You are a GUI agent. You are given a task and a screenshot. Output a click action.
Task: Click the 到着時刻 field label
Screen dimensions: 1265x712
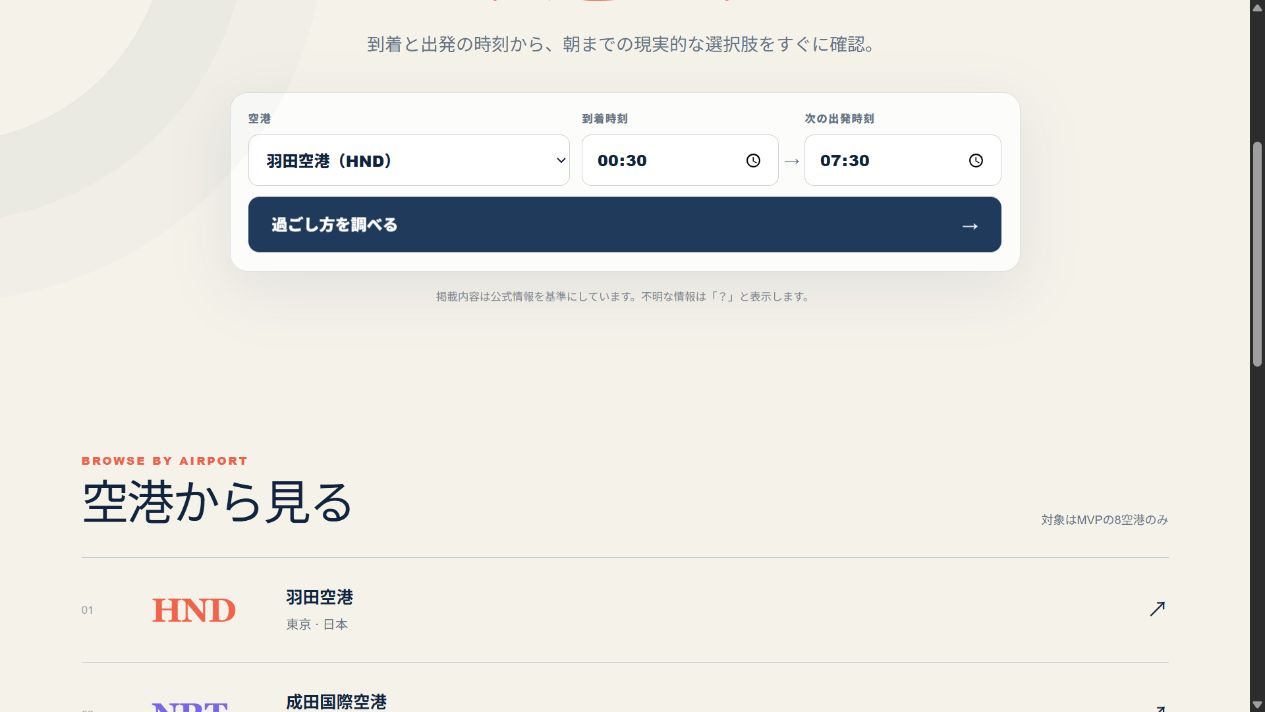coord(605,119)
